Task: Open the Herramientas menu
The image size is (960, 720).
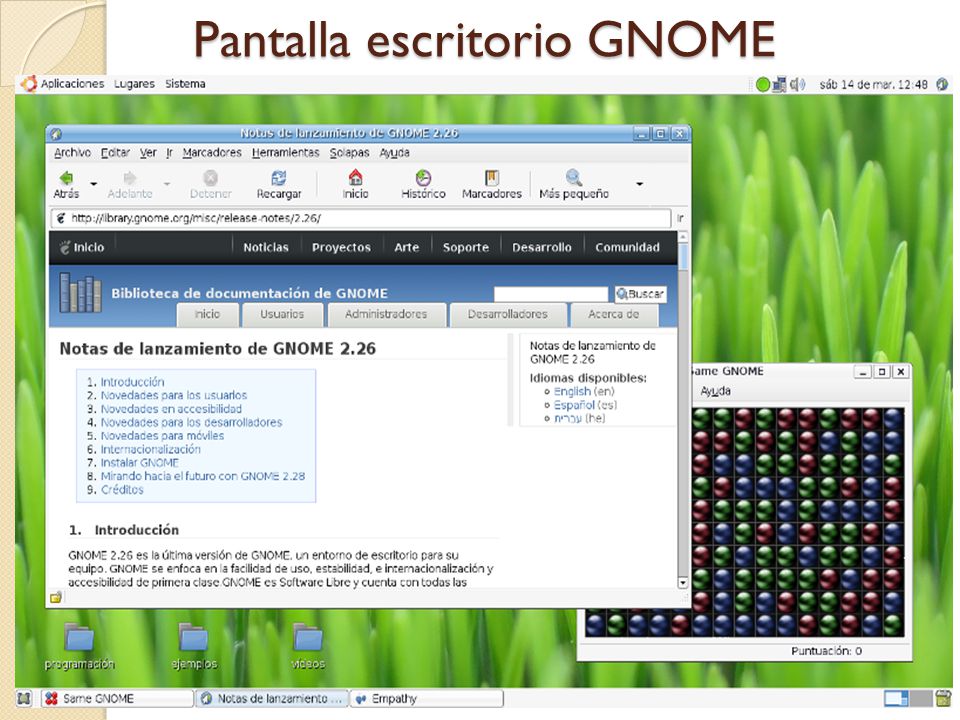Action: click(x=285, y=152)
